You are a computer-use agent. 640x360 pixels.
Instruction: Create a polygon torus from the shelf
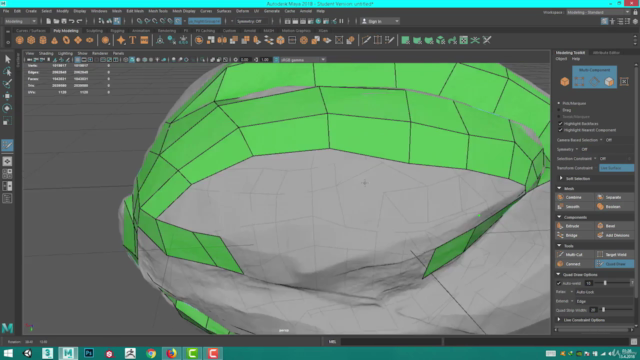click(x=66, y=40)
